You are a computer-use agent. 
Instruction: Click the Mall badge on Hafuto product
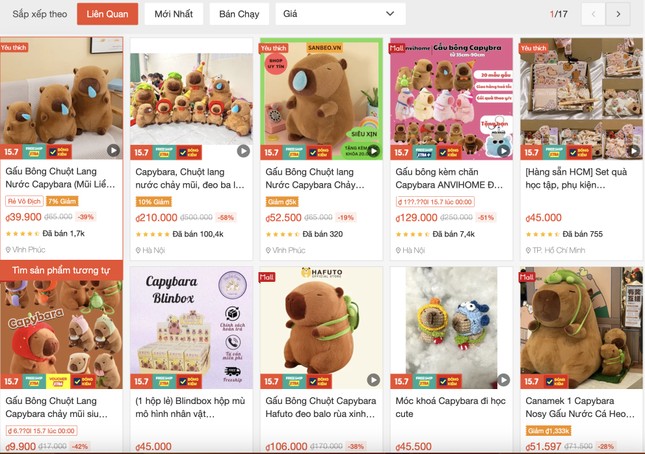pos(267,277)
